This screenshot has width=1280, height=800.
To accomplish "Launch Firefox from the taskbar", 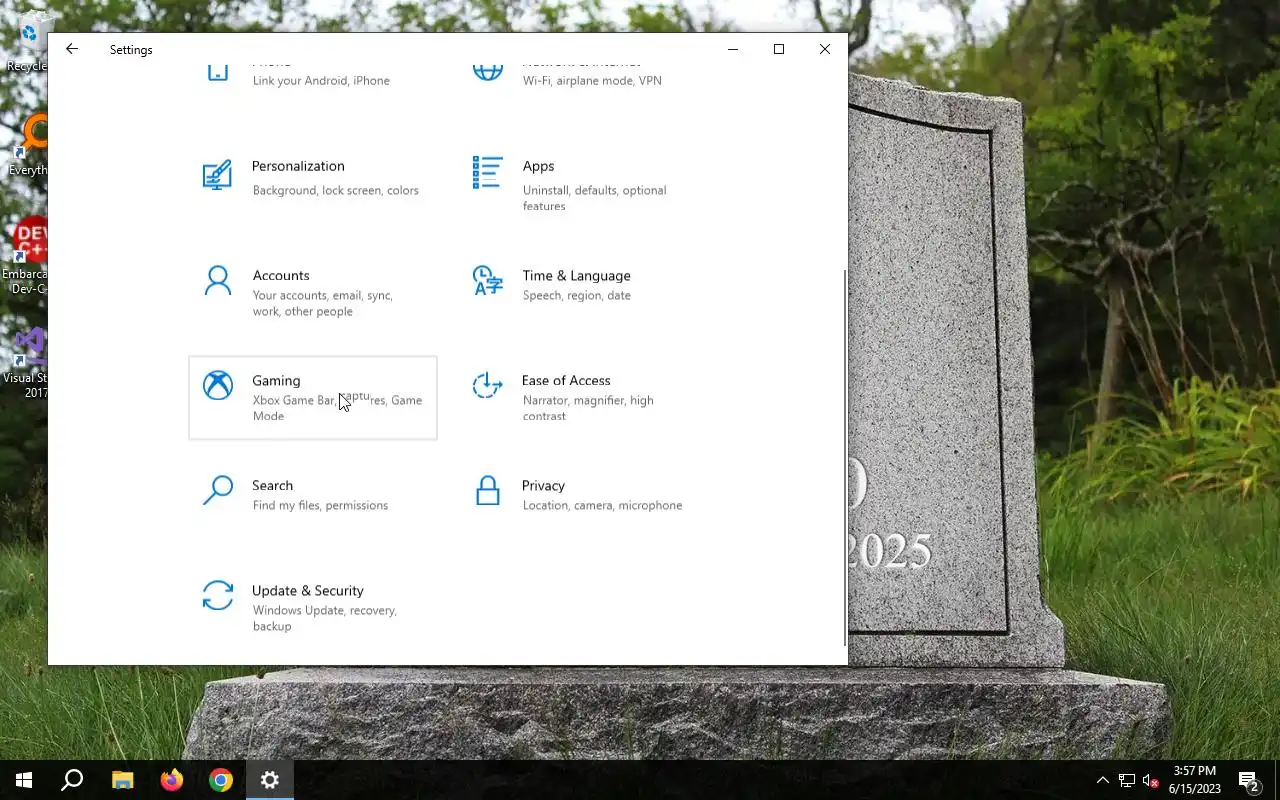I will 172,780.
